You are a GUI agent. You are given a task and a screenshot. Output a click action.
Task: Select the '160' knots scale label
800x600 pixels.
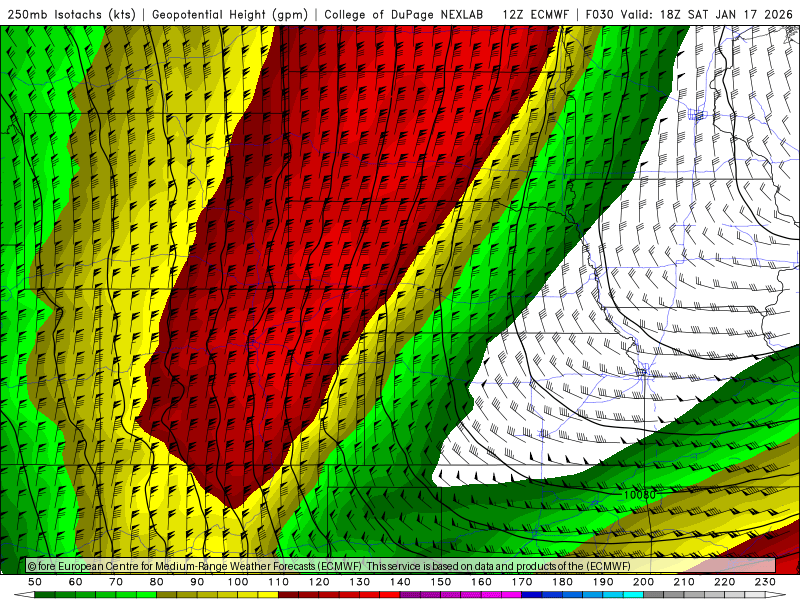481,582
